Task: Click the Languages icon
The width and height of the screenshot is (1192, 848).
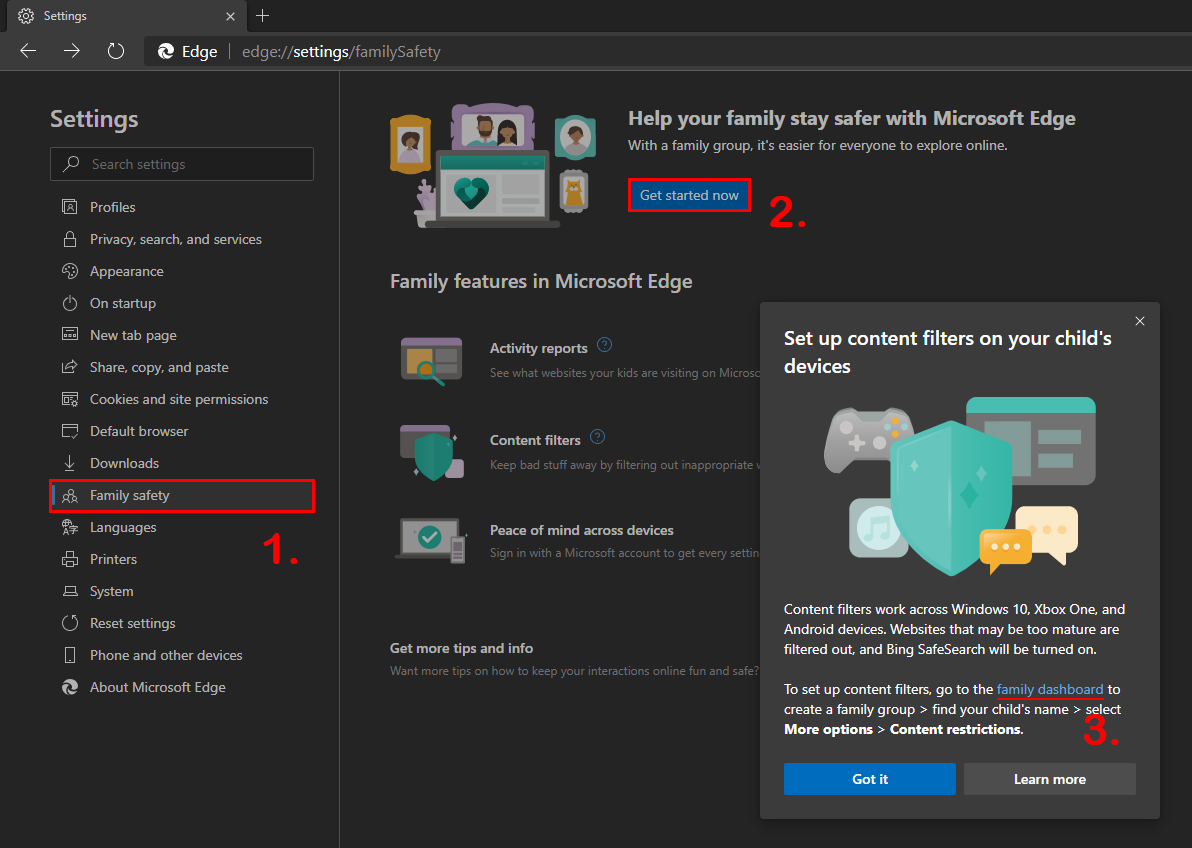Action: click(x=70, y=527)
